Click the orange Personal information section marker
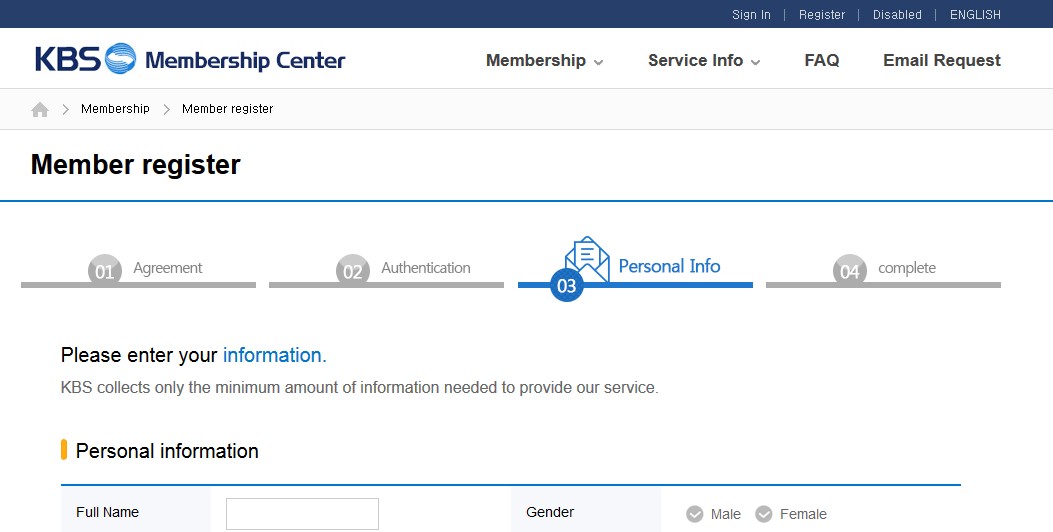This screenshot has width=1053, height=532. pos(64,450)
